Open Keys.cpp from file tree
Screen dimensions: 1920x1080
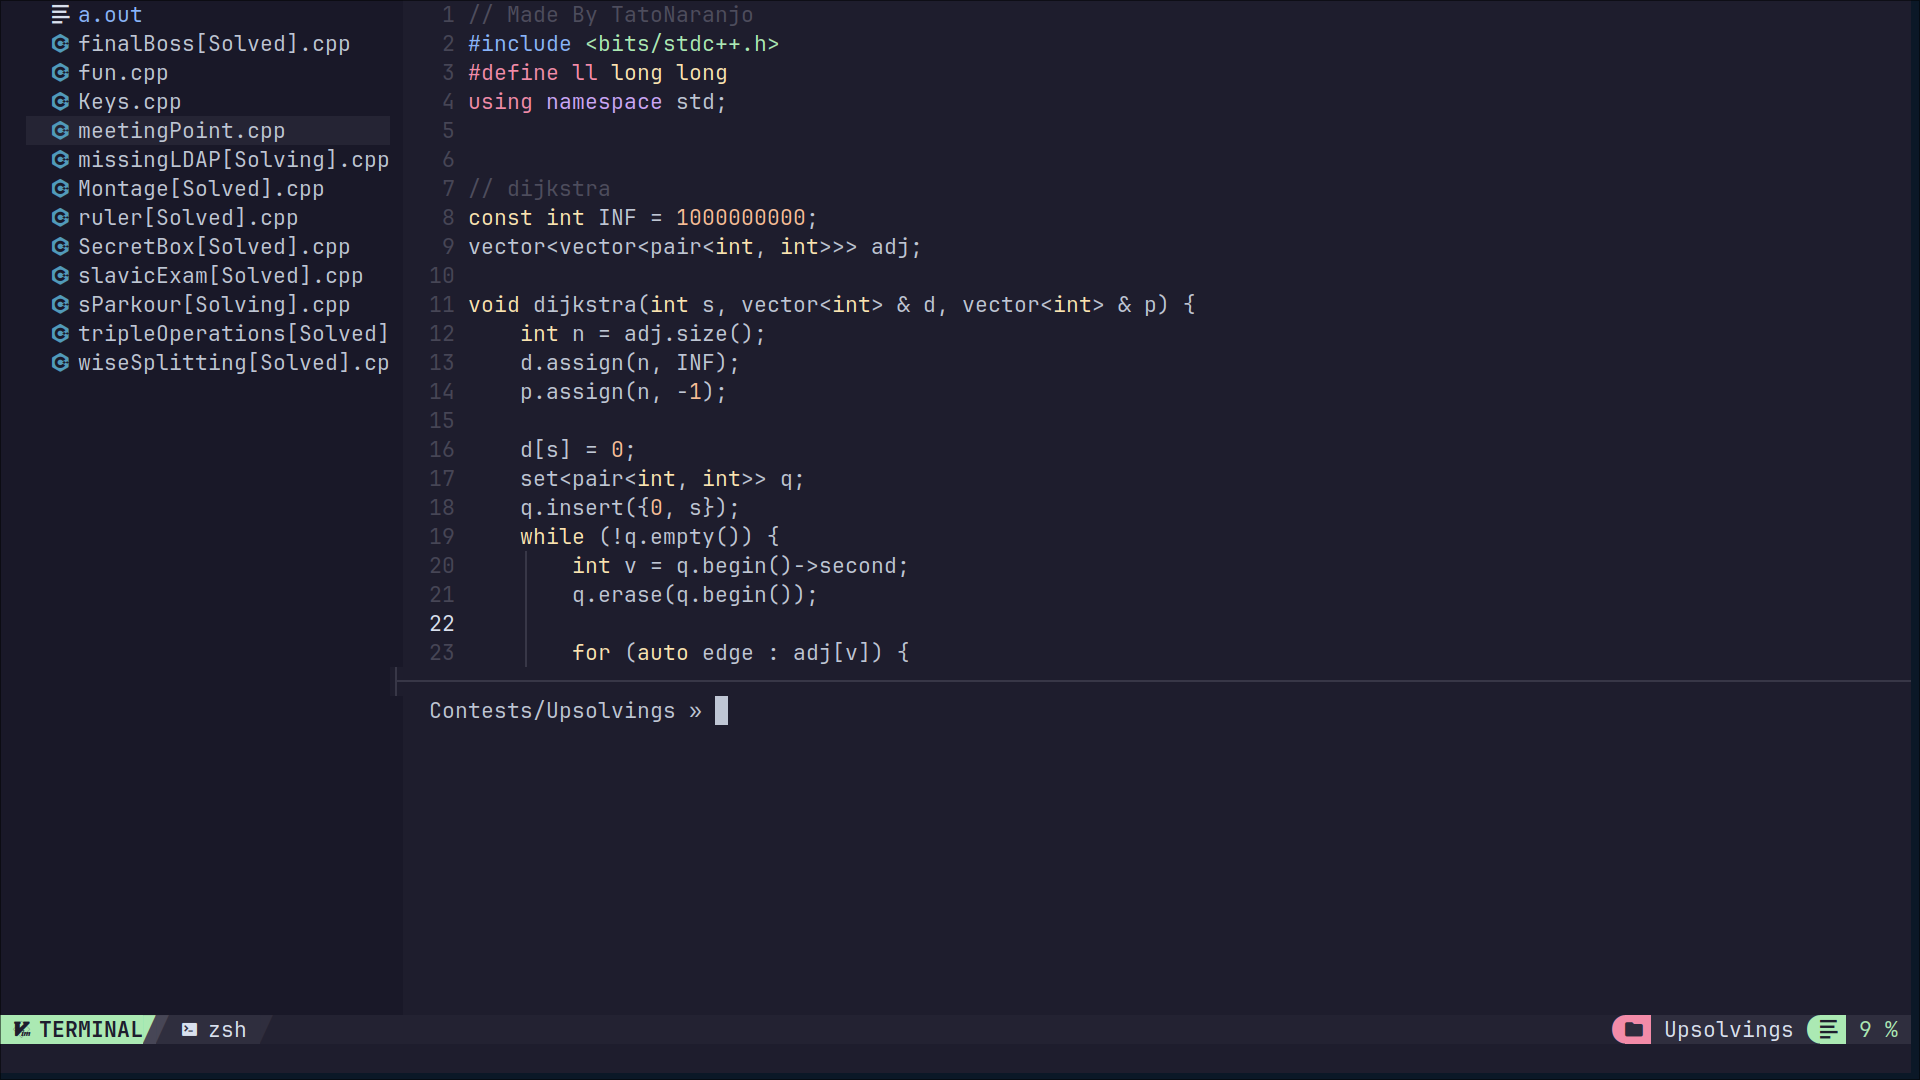[x=130, y=102]
